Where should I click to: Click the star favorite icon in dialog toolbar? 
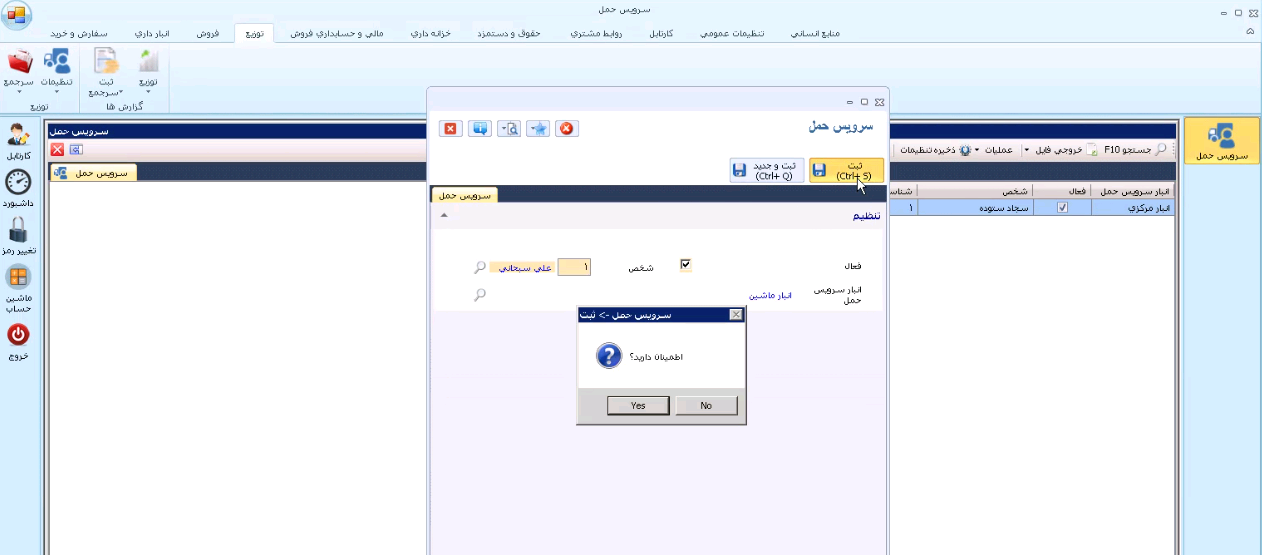538,128
